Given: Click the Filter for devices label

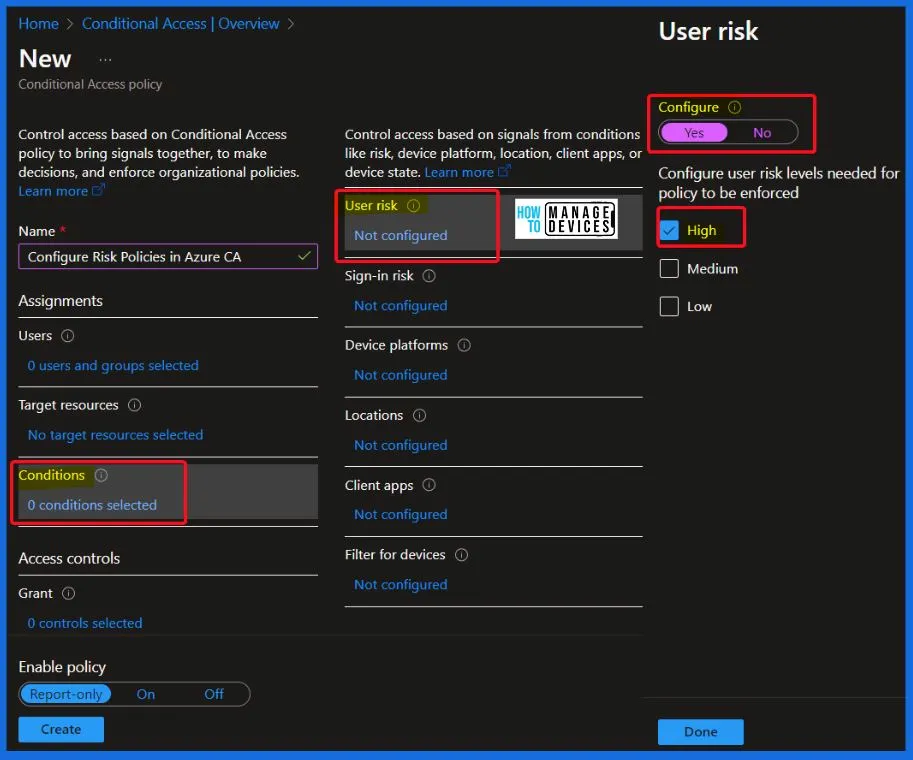Looking at the screenshot, I should click(395, 555).
